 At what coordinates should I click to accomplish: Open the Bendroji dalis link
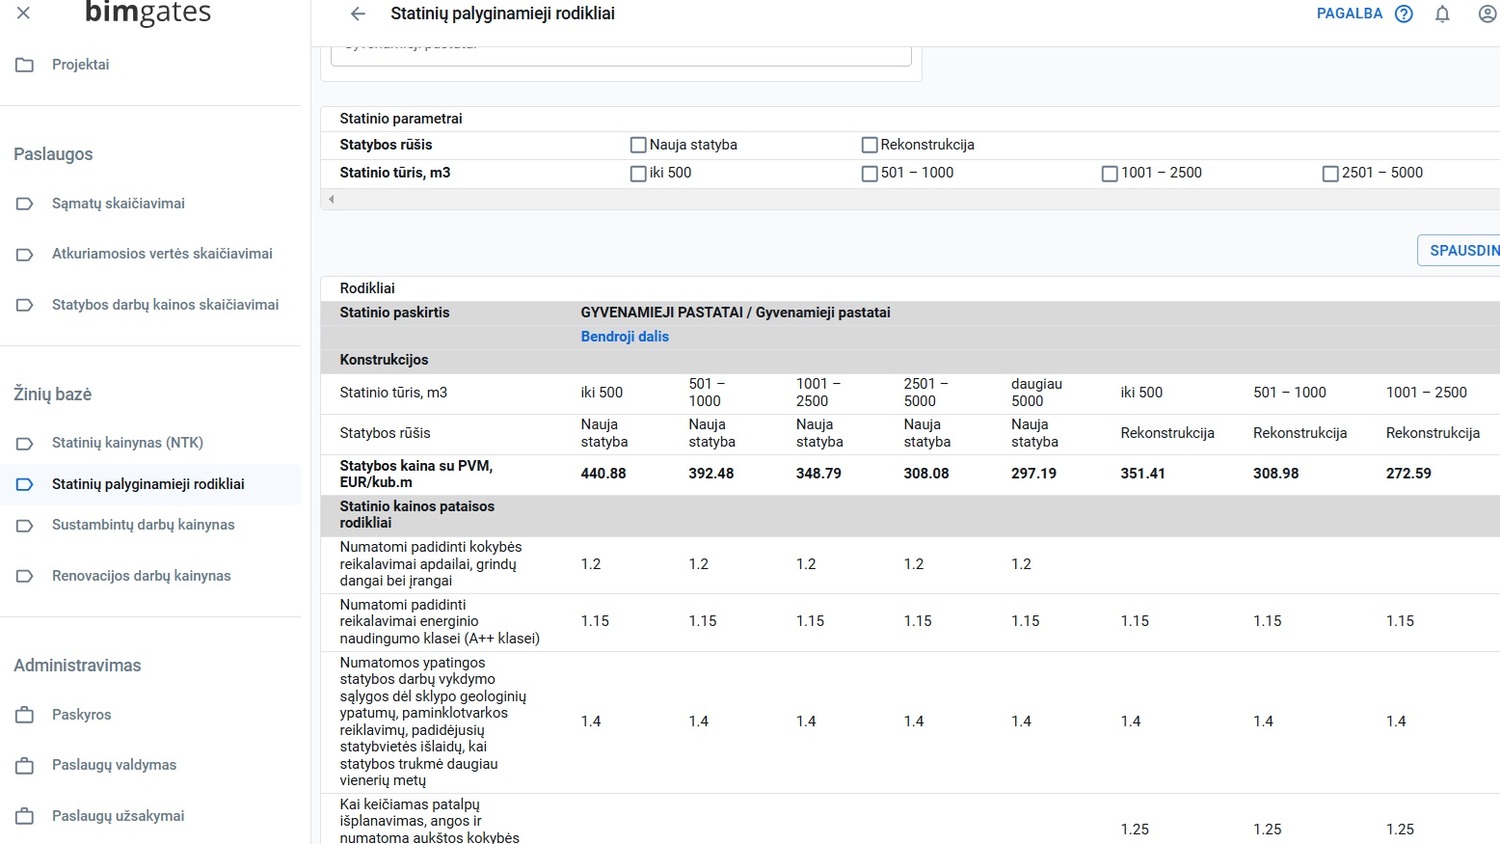pyautogui.click(x=624, y=337)
